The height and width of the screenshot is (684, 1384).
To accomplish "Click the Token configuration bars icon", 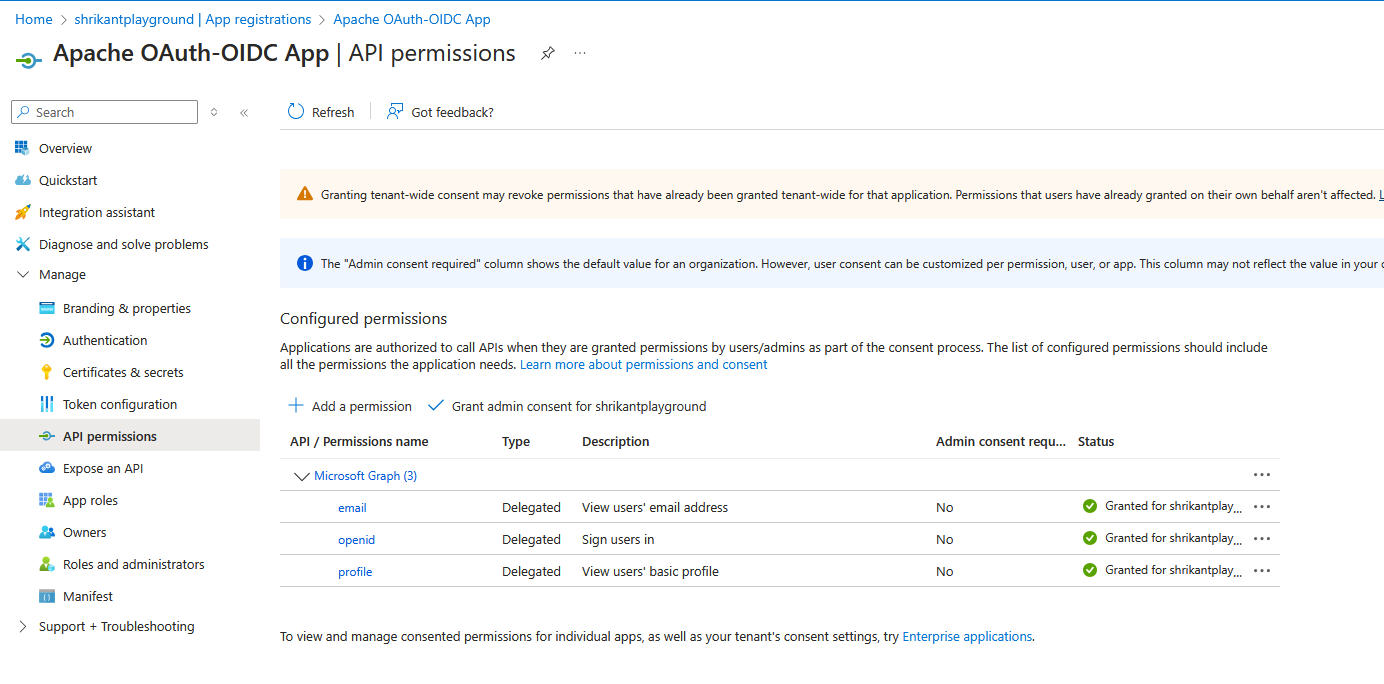I will 46,404.
